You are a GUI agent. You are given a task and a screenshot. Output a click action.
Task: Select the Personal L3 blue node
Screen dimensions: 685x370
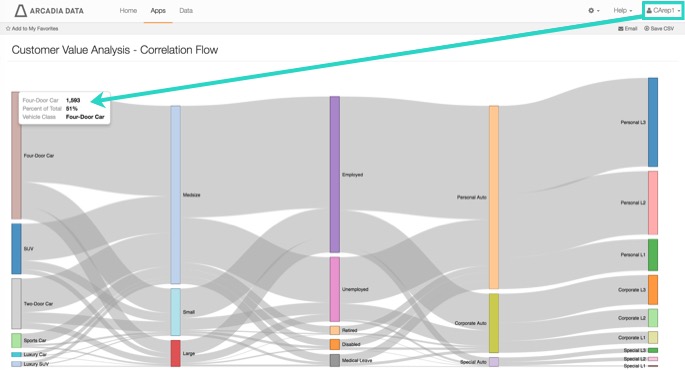[653, 122]
